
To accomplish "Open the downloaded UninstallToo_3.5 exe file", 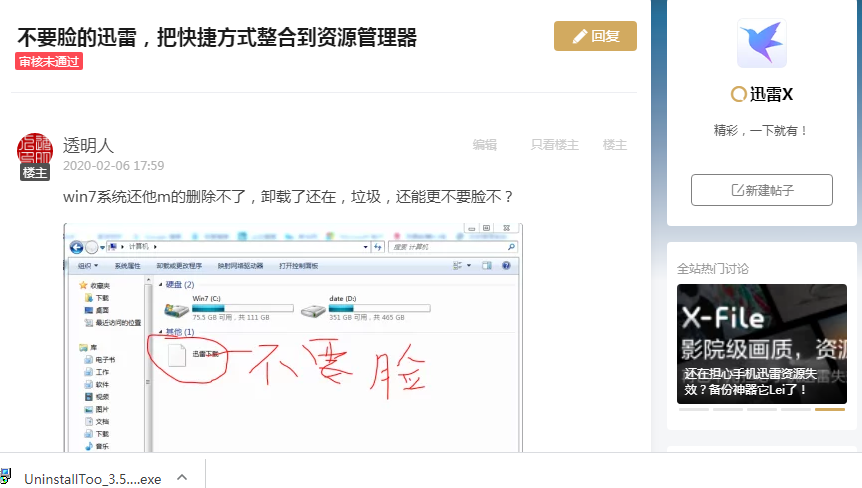I will tap(92, 479).
